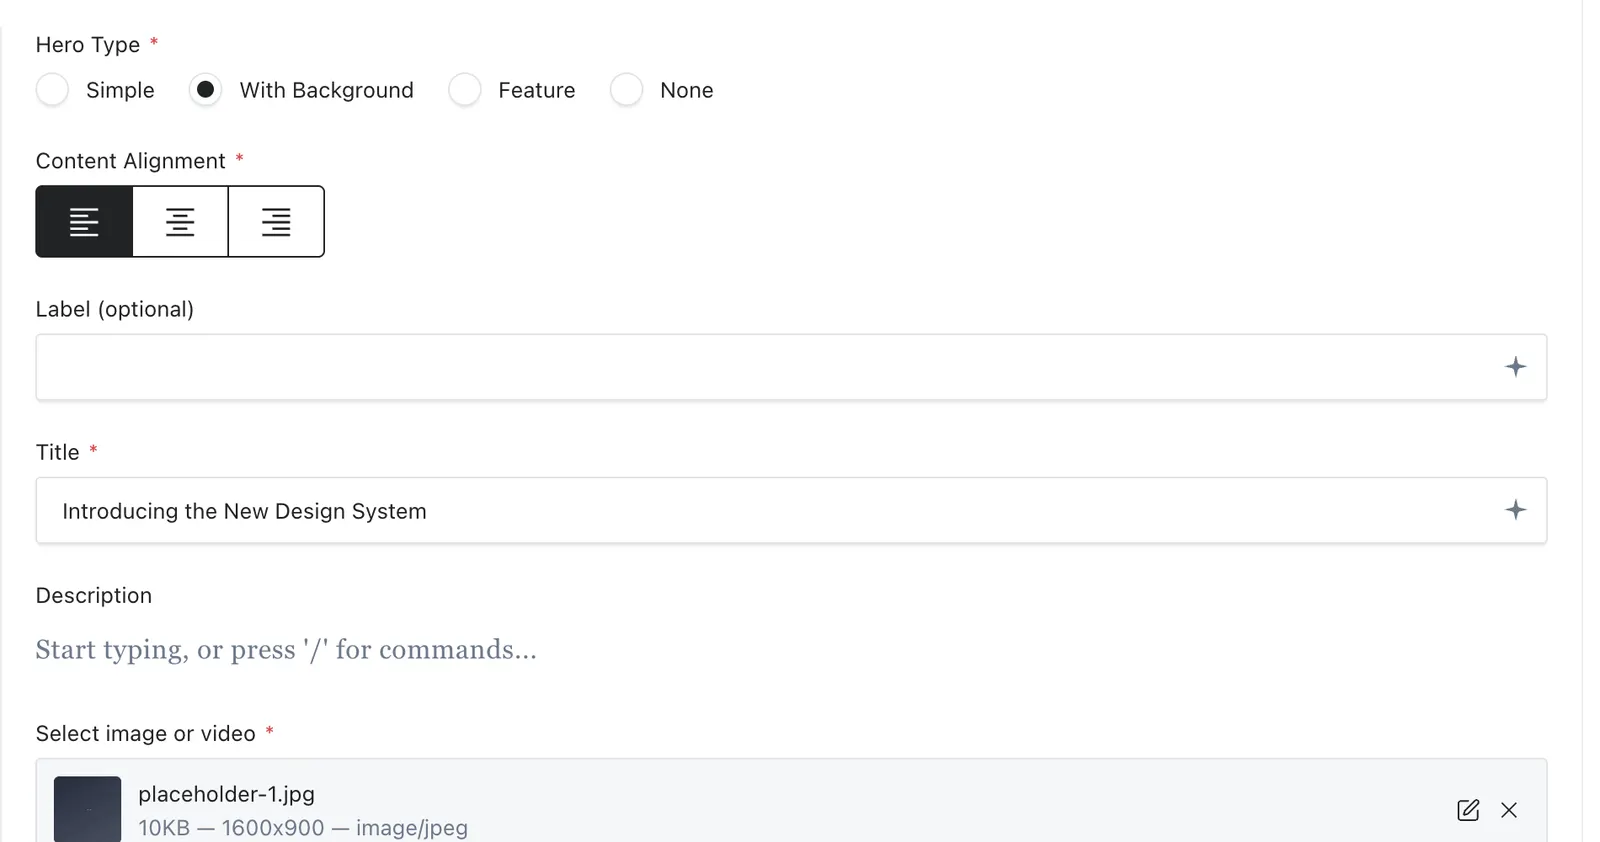1600x842 pixels.
Task: Click the Hero Type field label
Action: [88, 45]
